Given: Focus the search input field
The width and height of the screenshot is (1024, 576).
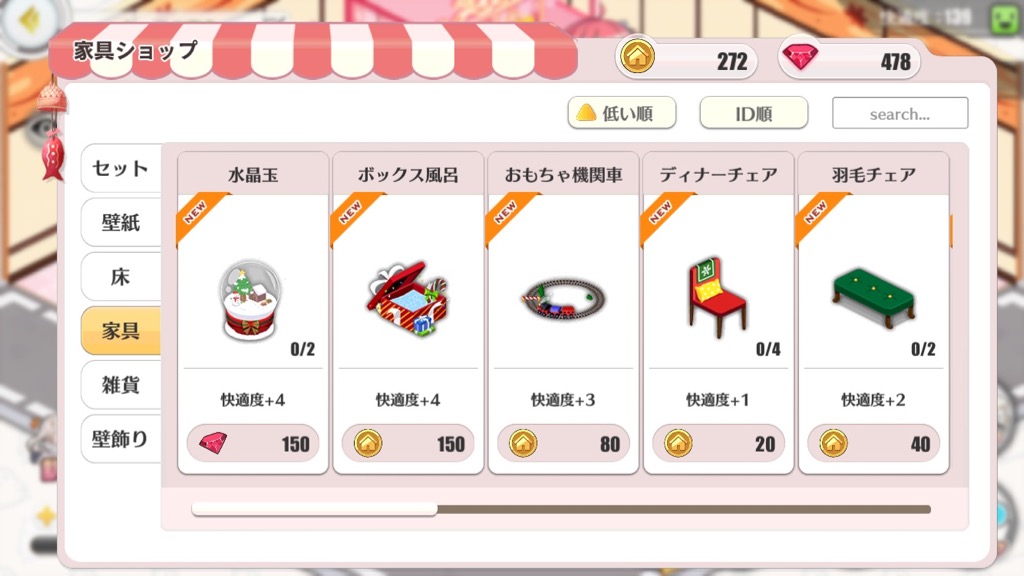Looking at the screenshot, I should (x=900, y=113).
